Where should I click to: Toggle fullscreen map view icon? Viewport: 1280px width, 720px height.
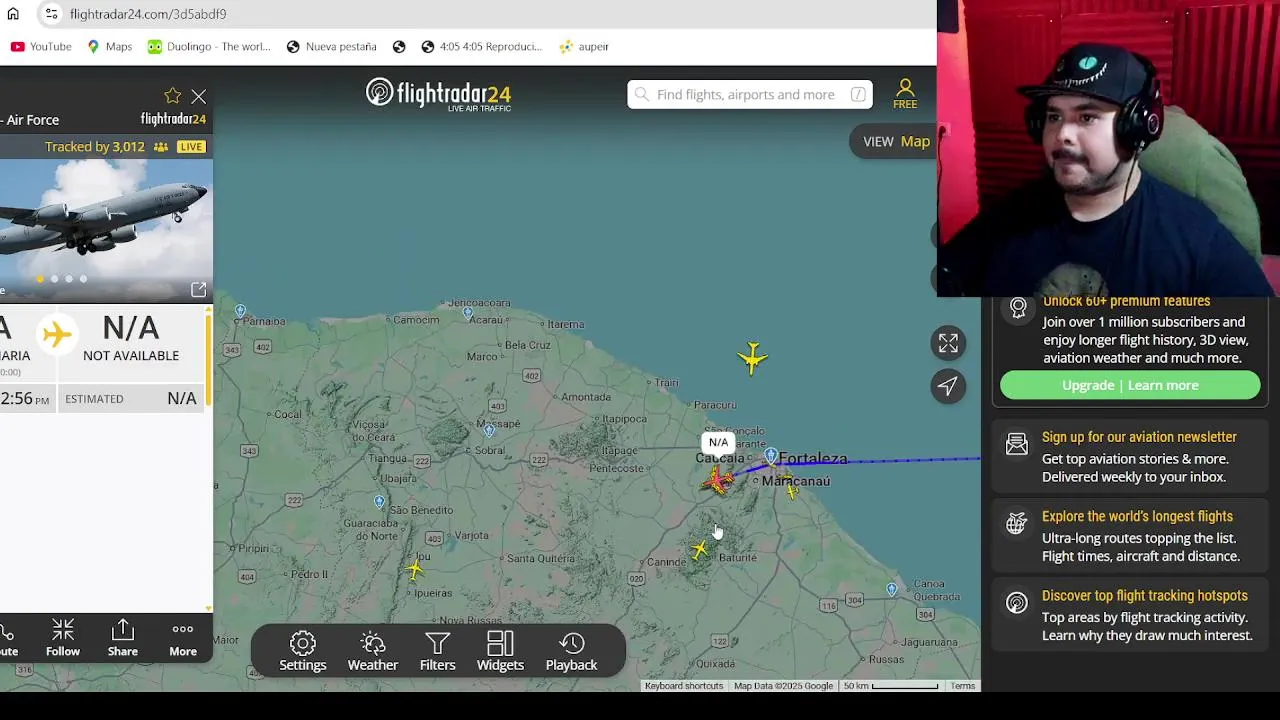pos(948,343)
